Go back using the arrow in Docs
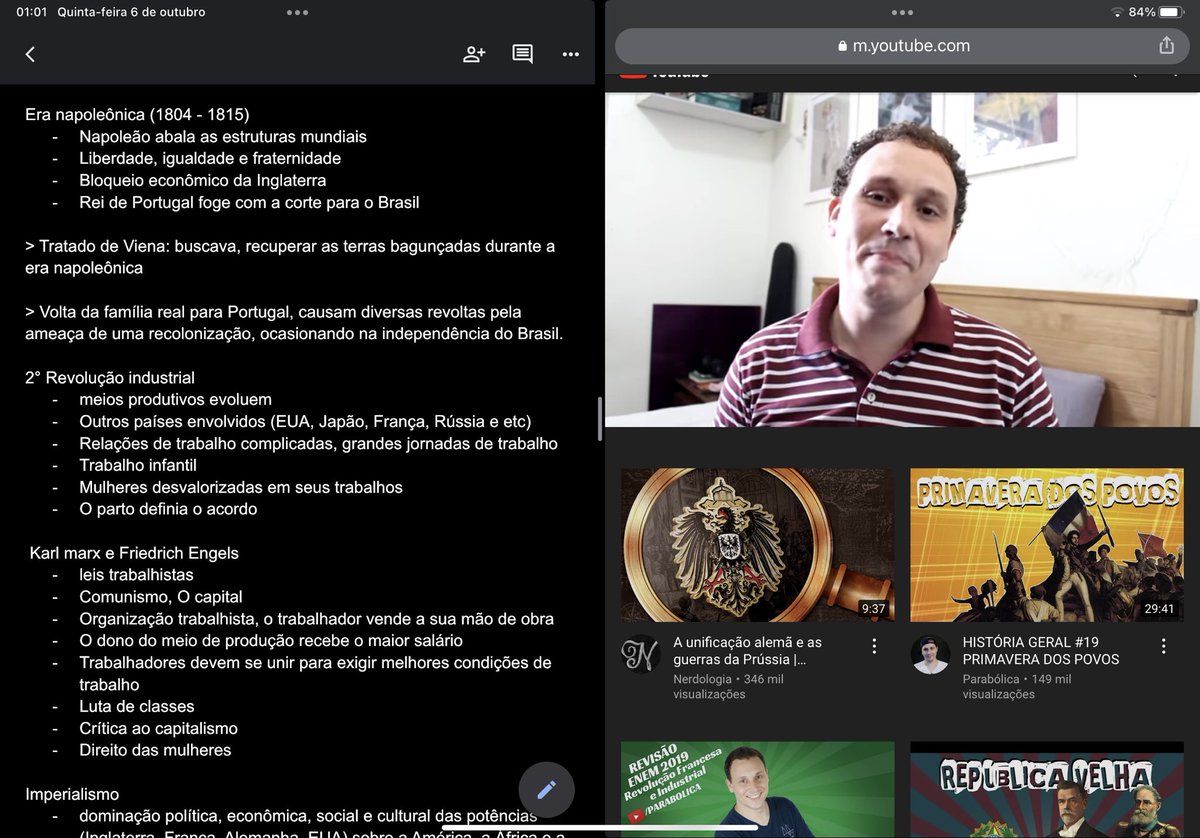The image size is (1200, 838). (x=30, y=54)
